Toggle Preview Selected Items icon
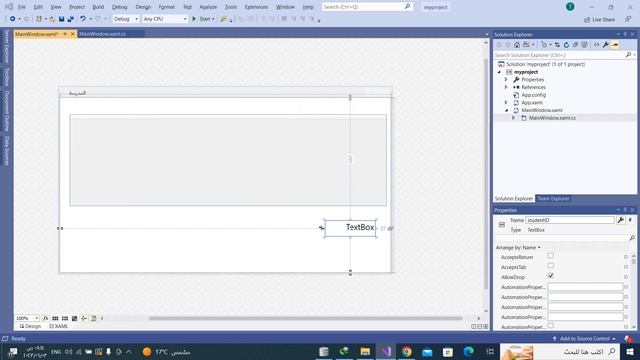The image size is (640, 360). (x=615, y=44)
